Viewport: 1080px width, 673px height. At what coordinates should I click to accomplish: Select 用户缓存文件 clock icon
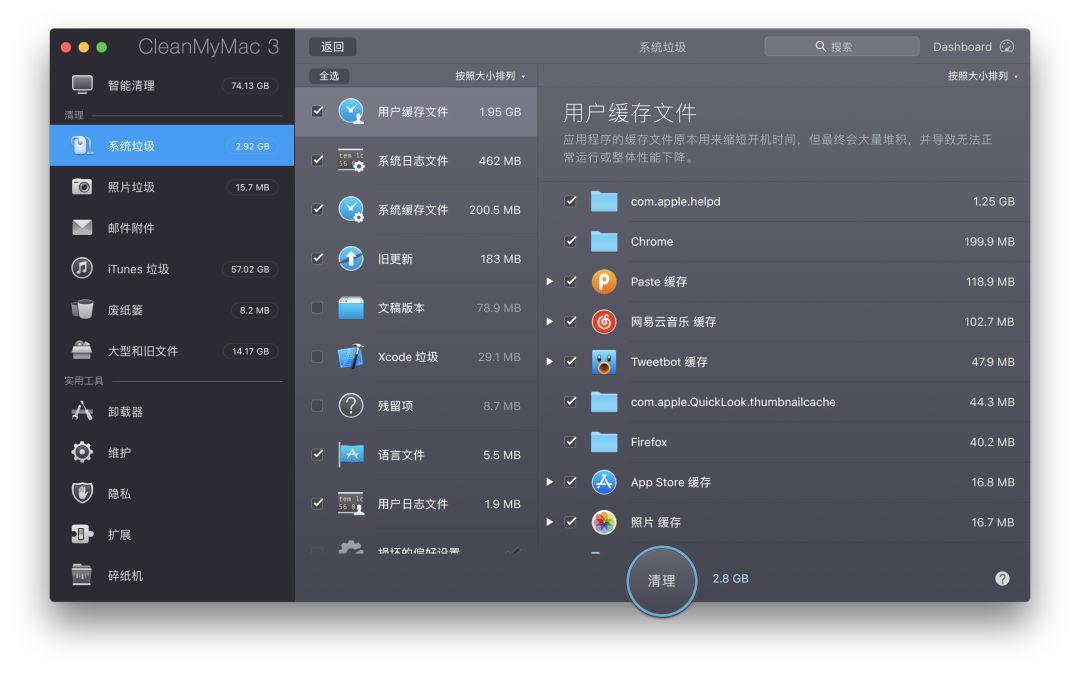351,111
